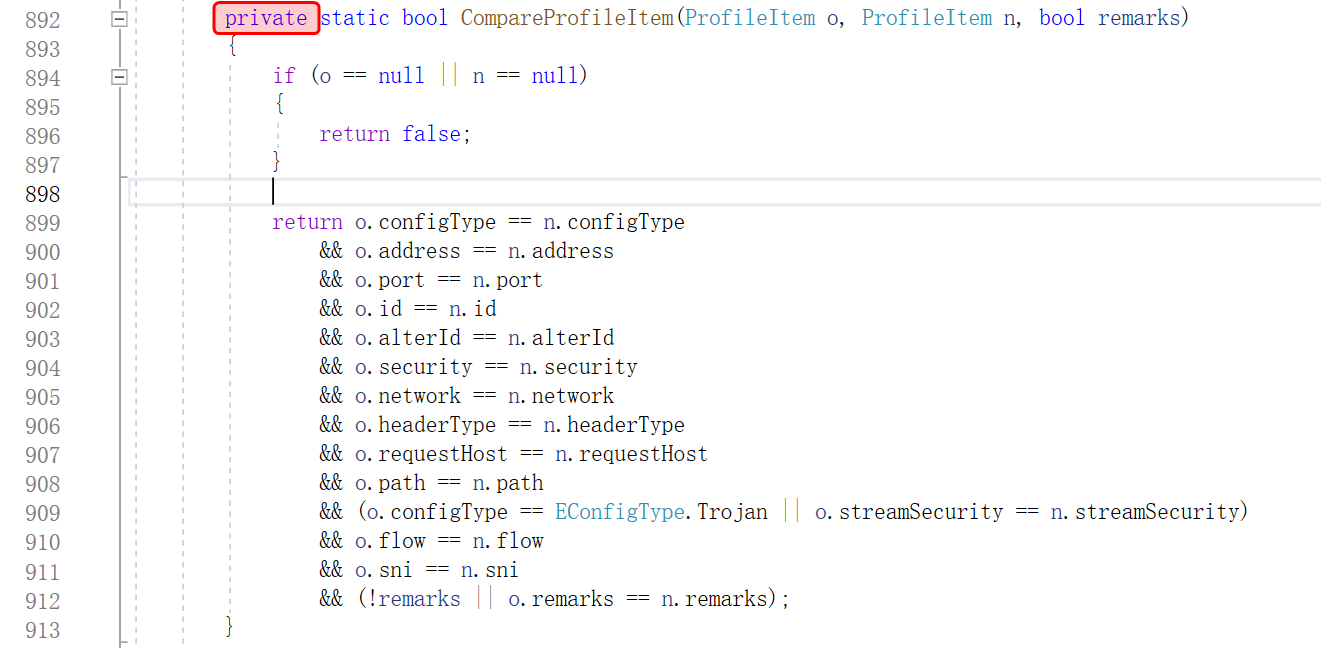1321x648 pixels.
Task: Collapse the CompareProfileItem method outline toggle
Action: 120,18
